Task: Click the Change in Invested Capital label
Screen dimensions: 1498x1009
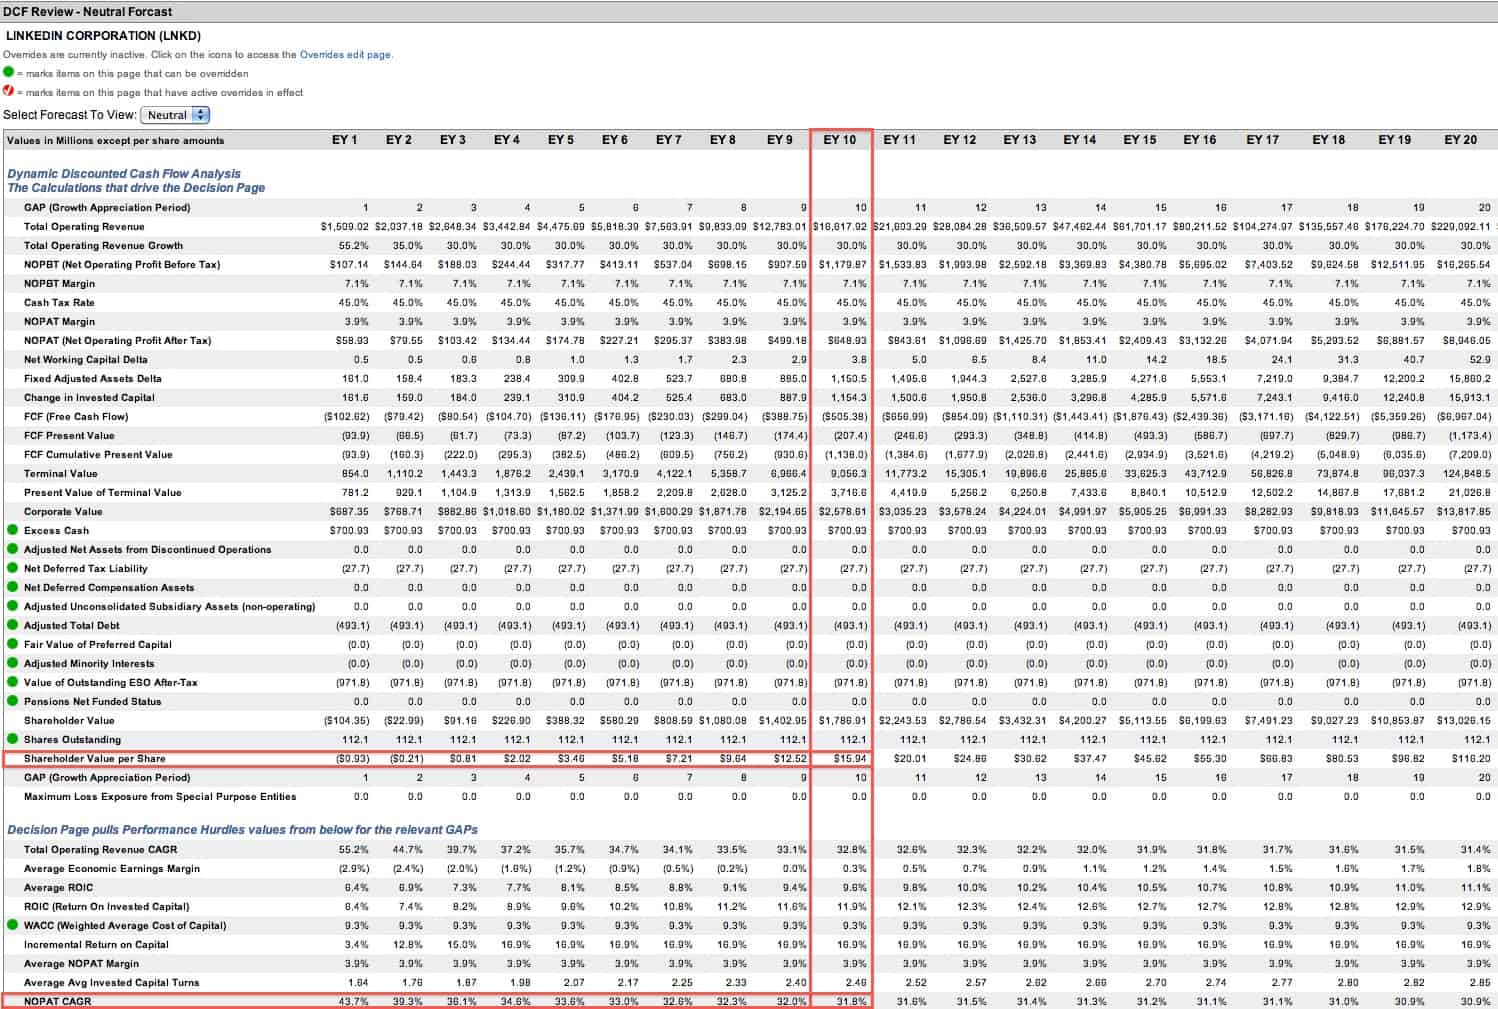Action: (x=89, y=398)
